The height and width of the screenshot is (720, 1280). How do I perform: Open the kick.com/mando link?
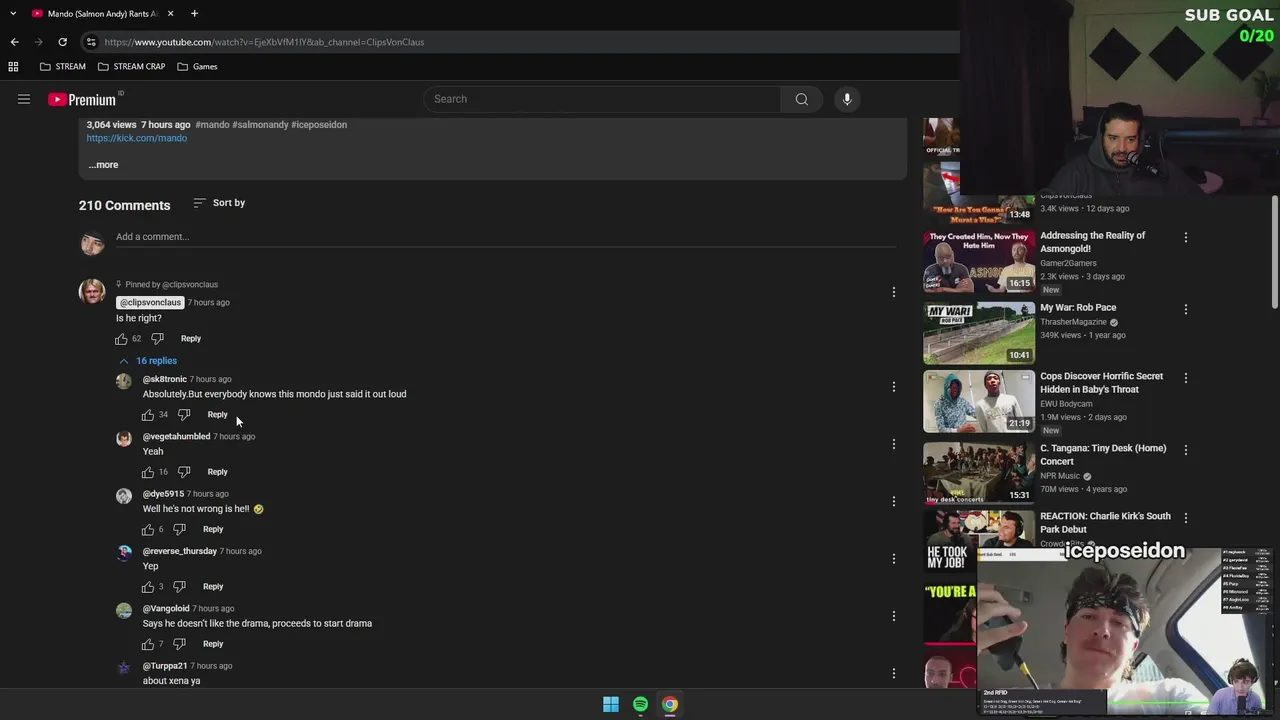point(137,138)
